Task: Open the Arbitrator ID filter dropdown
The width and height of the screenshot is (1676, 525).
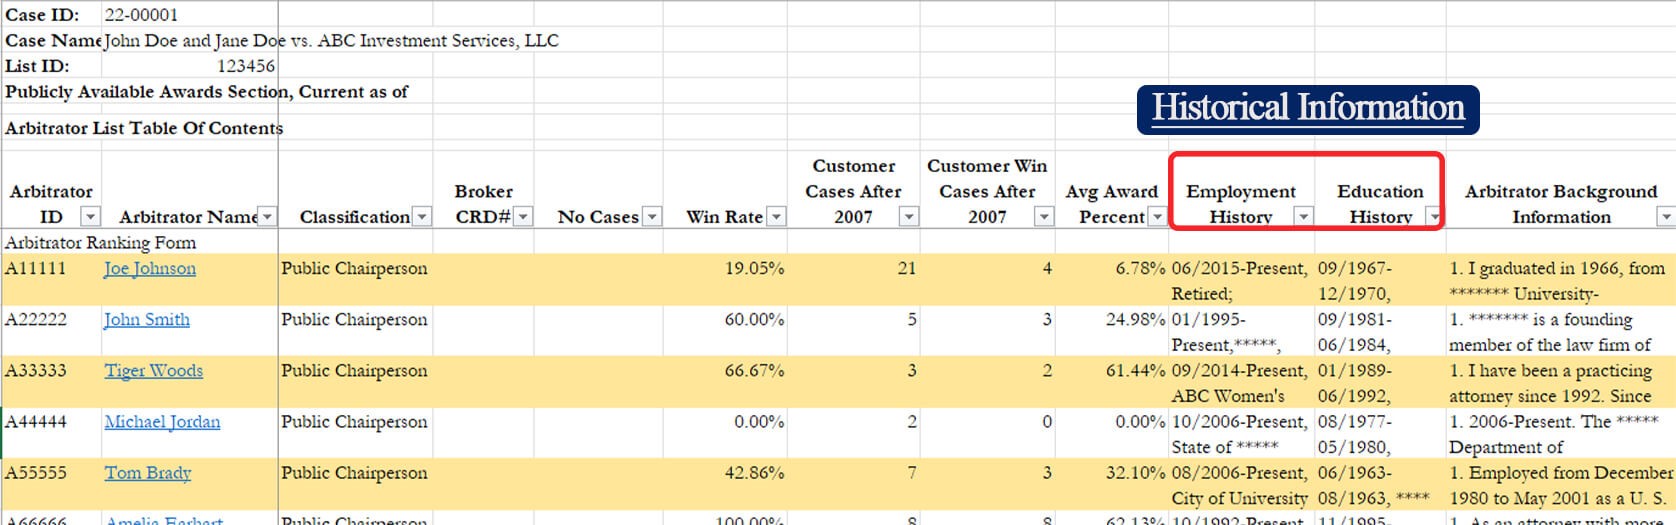Action: click(x=90, y=217)
